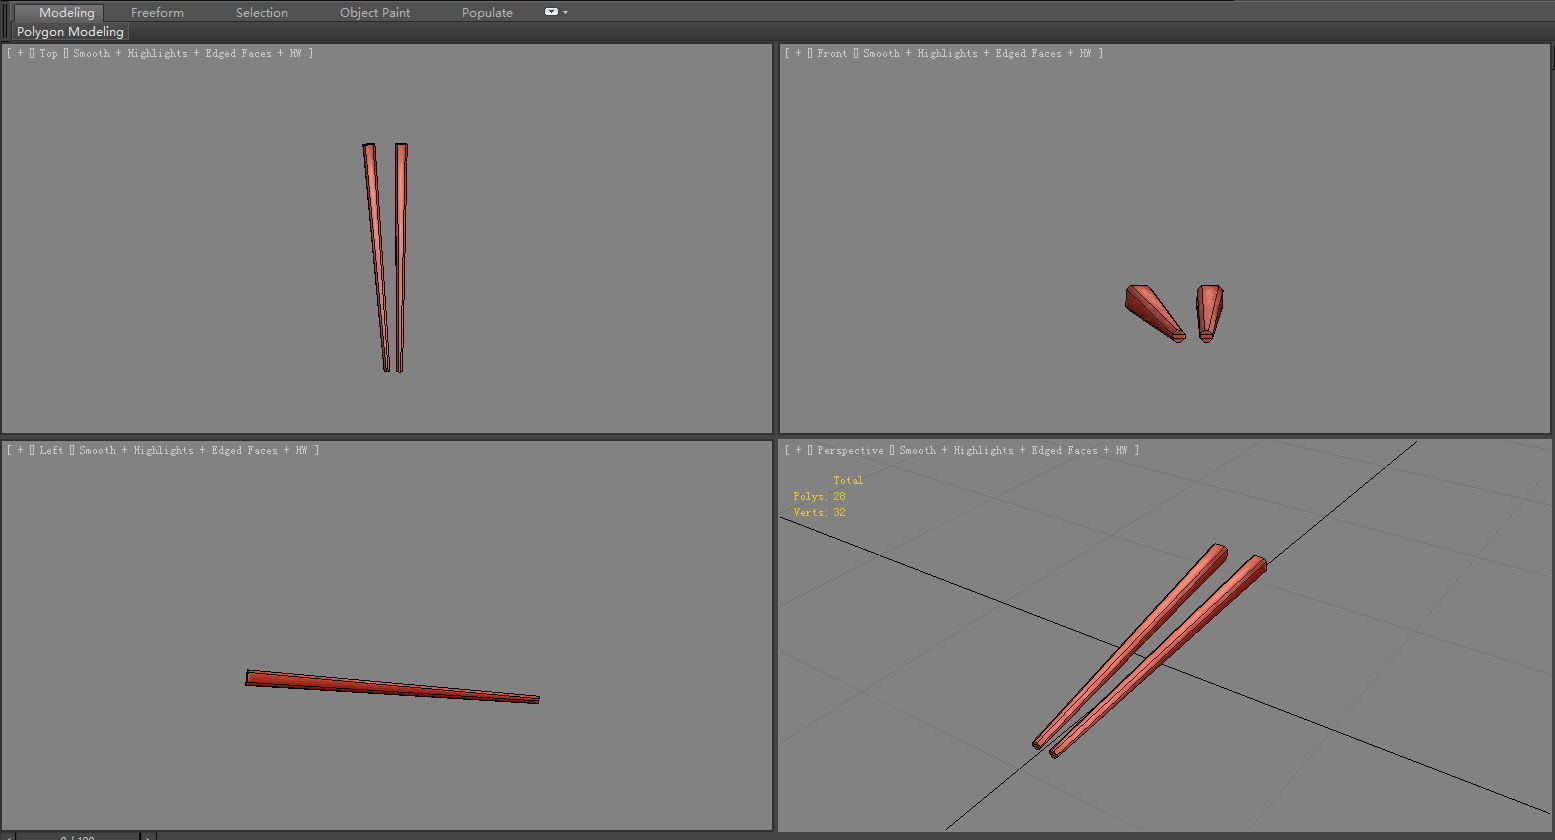Image resolution: width=1555 pixels, height=840 pixels.
Task: Open the Populate ribbon tab
Action: (487, 13)
